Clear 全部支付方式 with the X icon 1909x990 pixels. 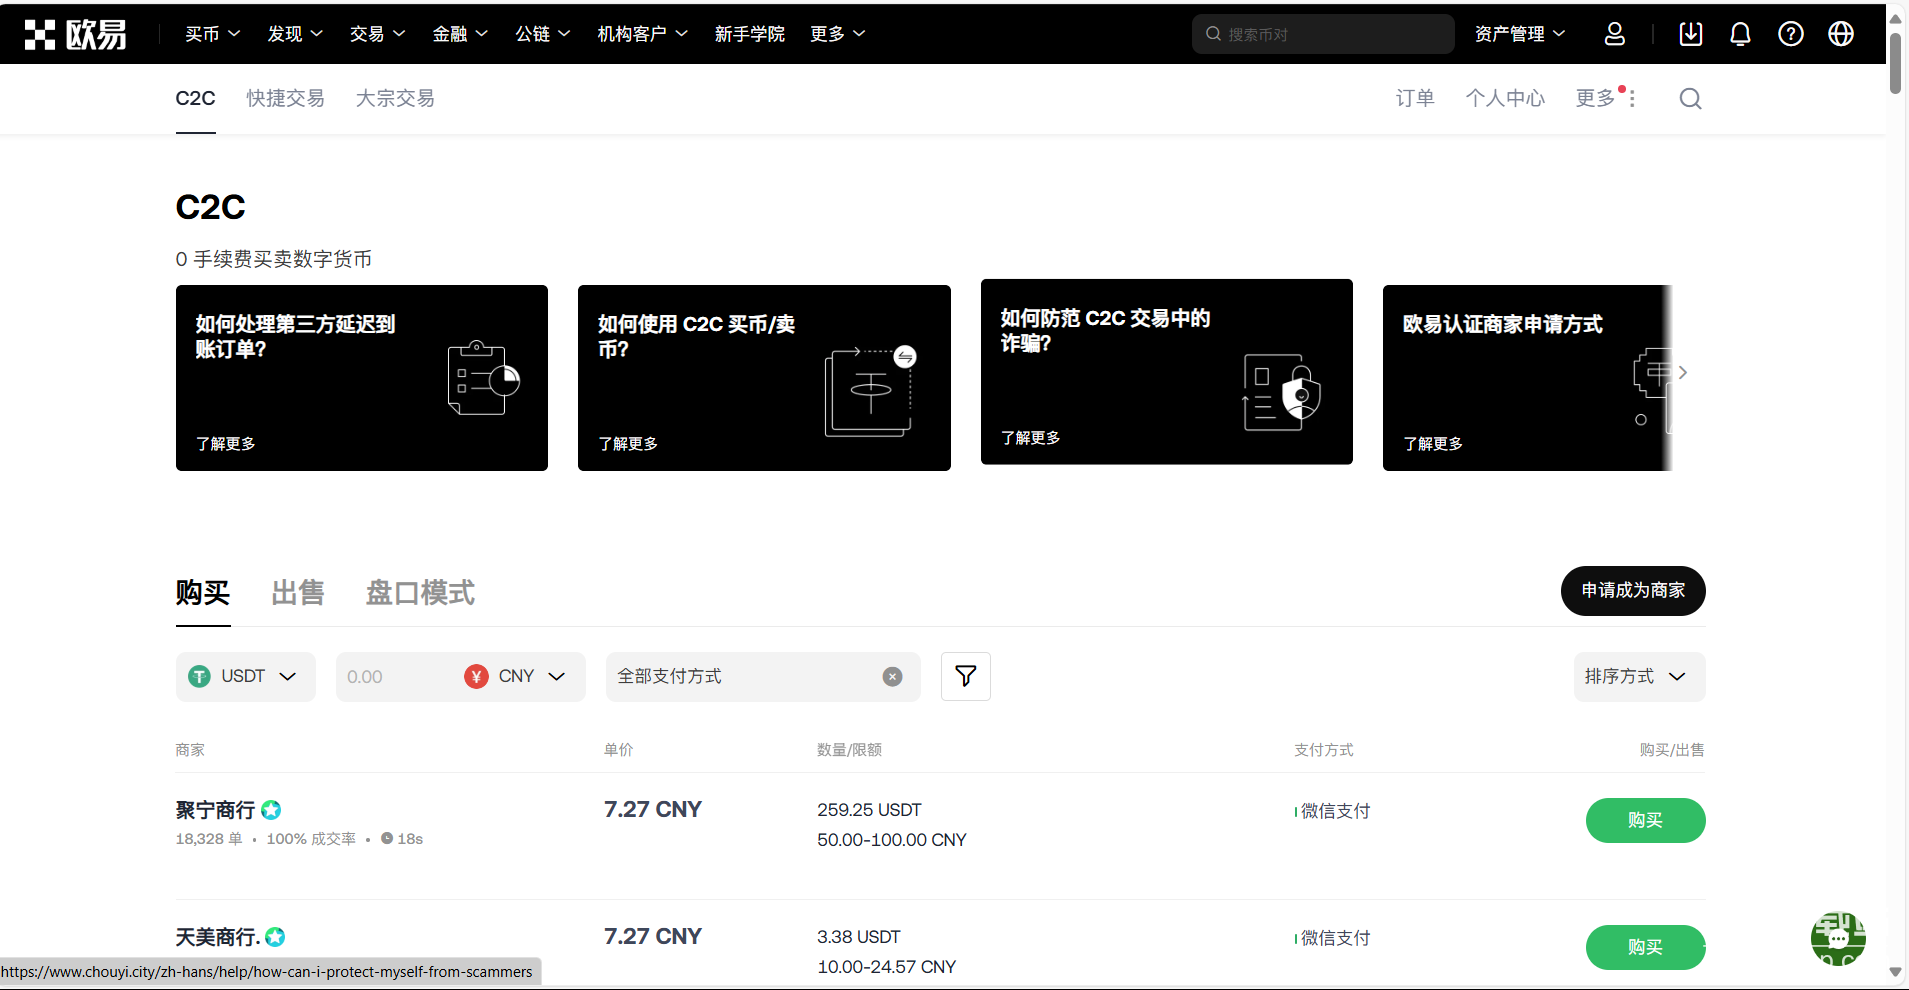(893, 677)
